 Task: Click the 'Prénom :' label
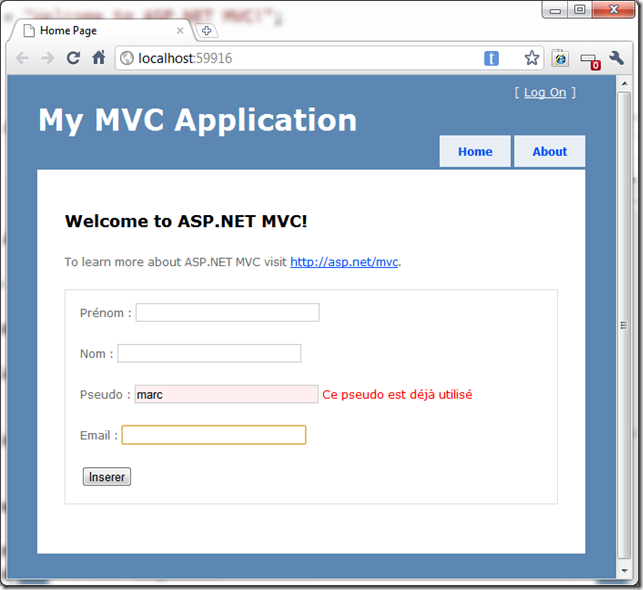pyautogui.click(x=106, y=313)
